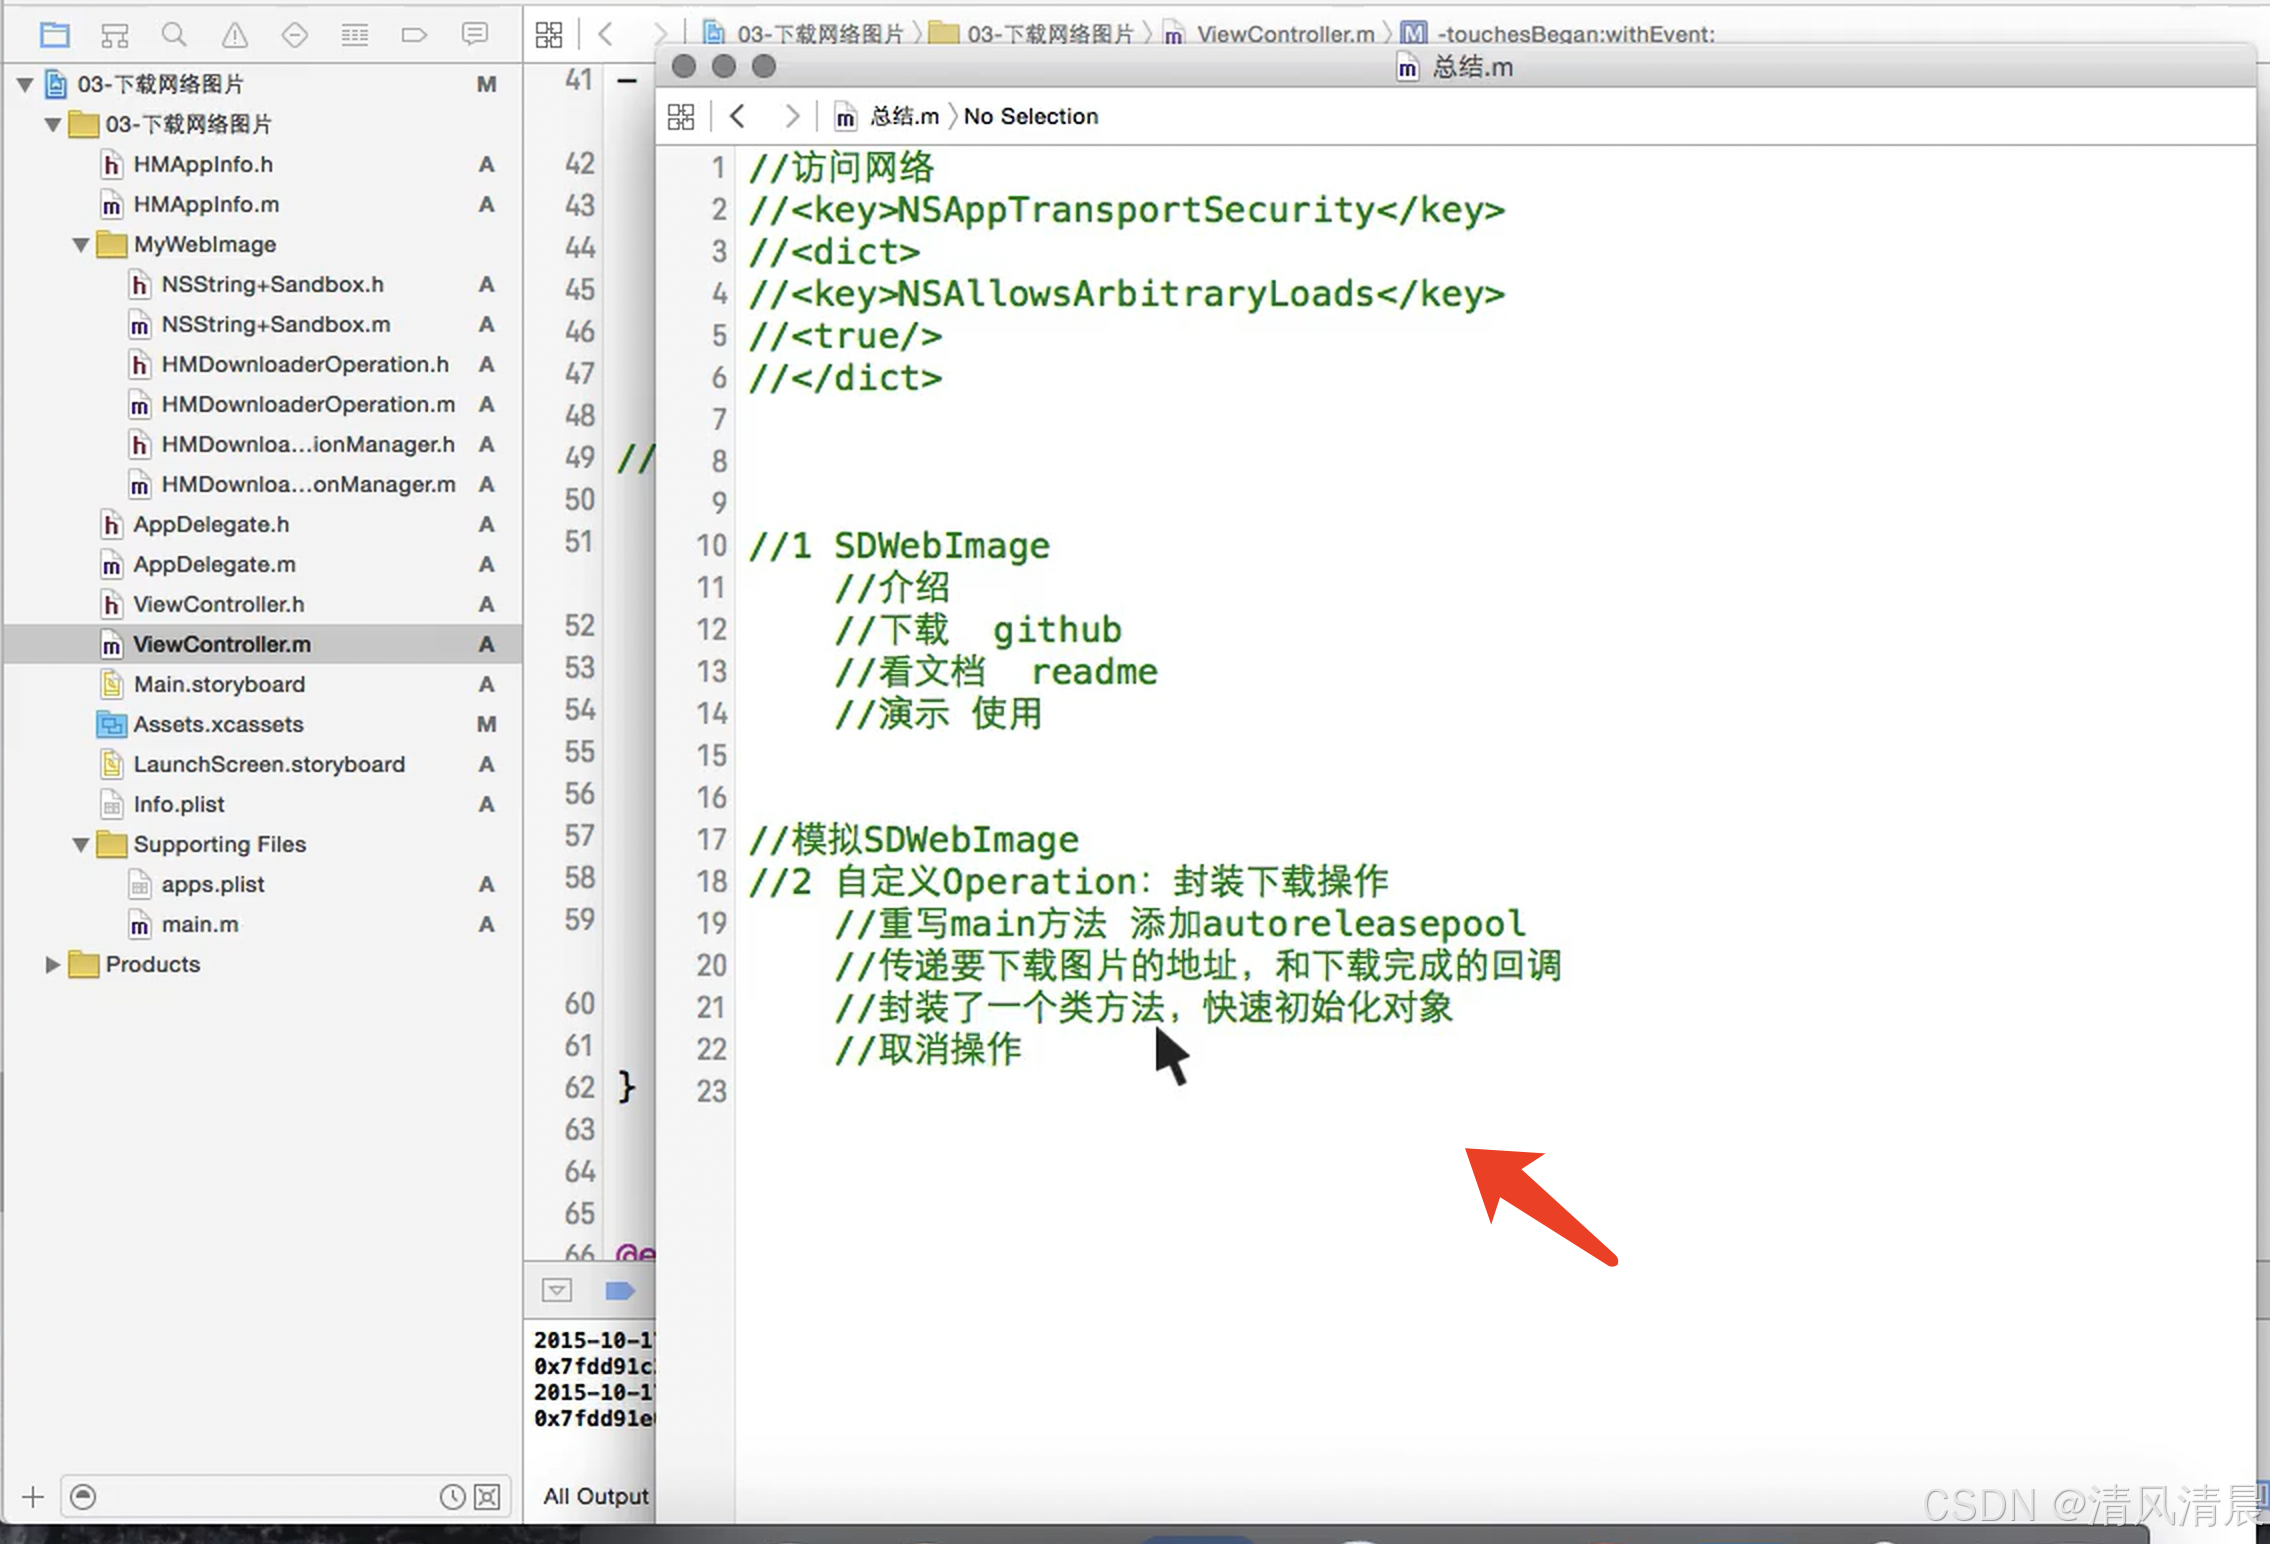
Task: Select ViewController.h file
Action: click(x=219, y=605)
